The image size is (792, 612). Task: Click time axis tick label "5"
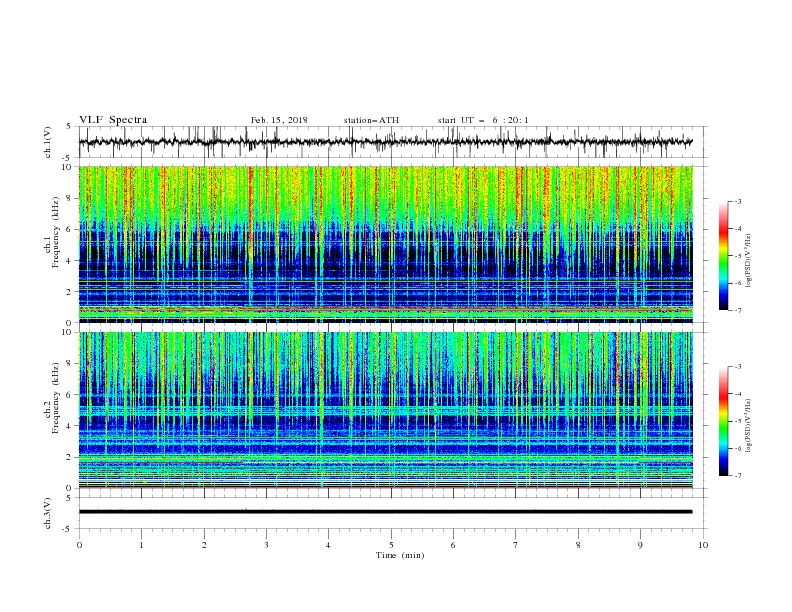tap(391, 545)
